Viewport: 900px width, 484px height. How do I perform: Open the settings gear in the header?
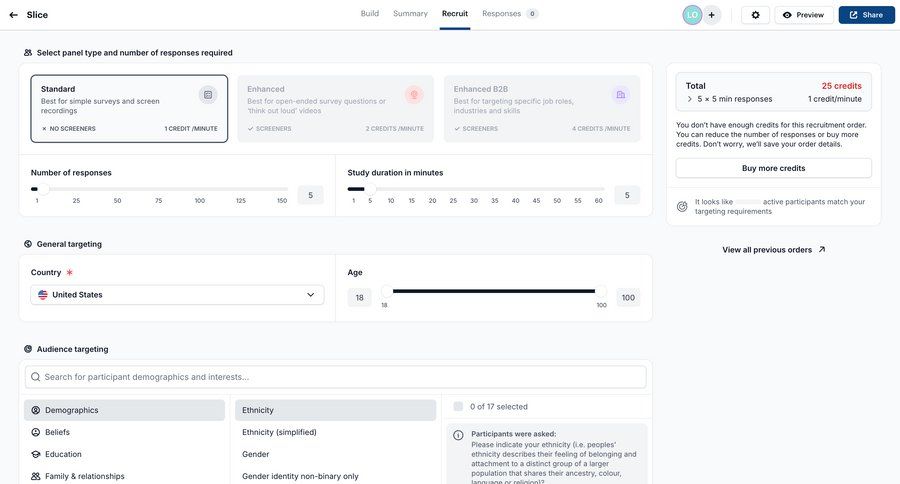pyautogui.click(x=755, y=15)
